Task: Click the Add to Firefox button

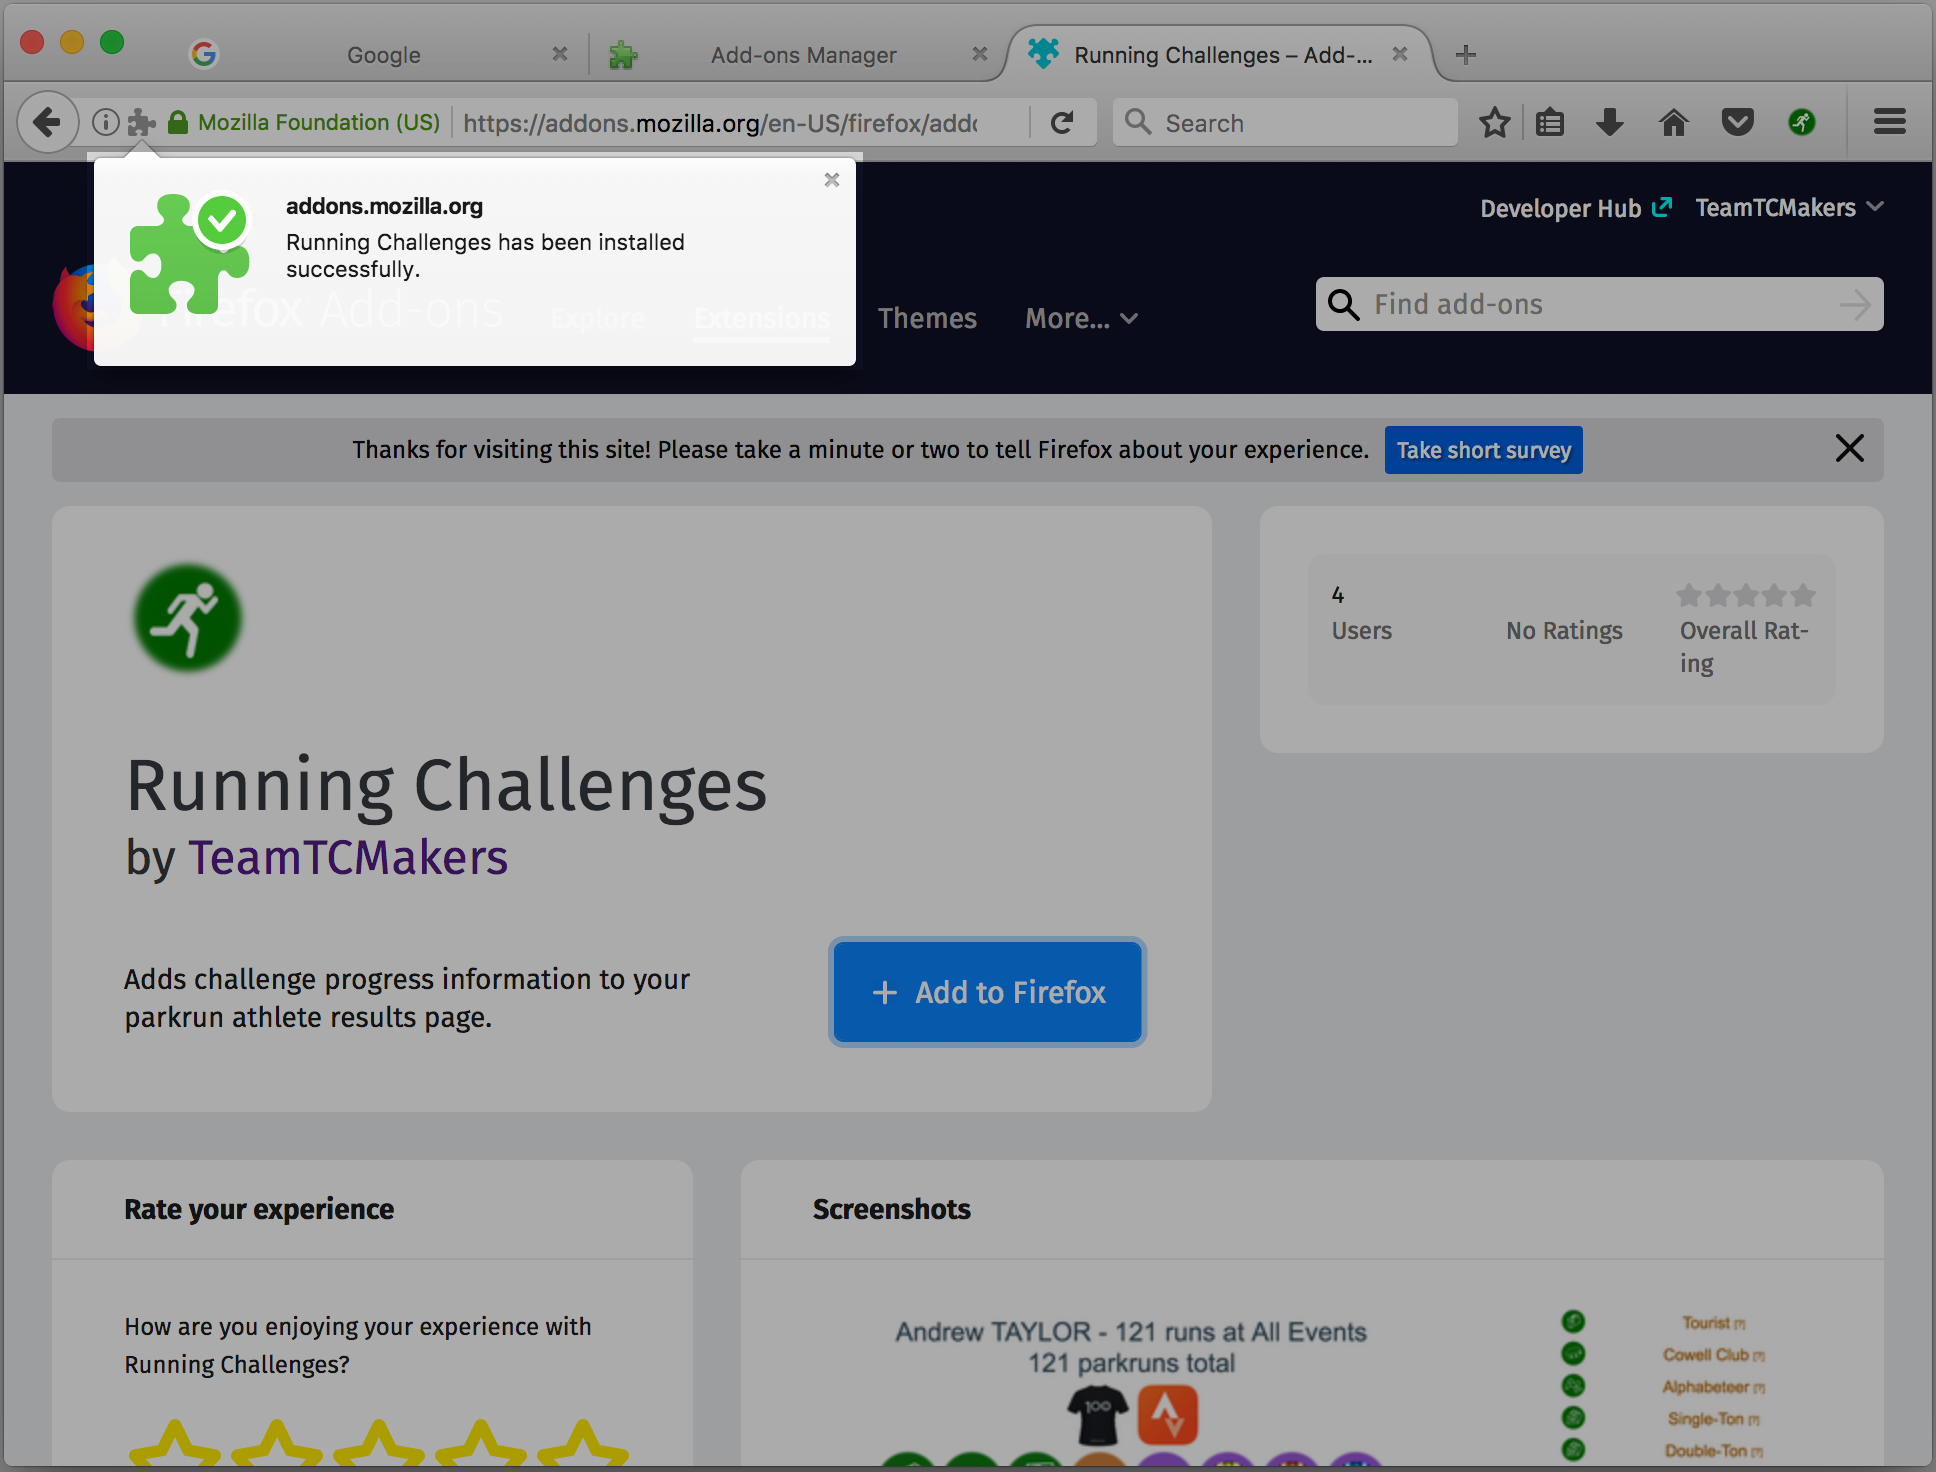Action: [988, 992]
